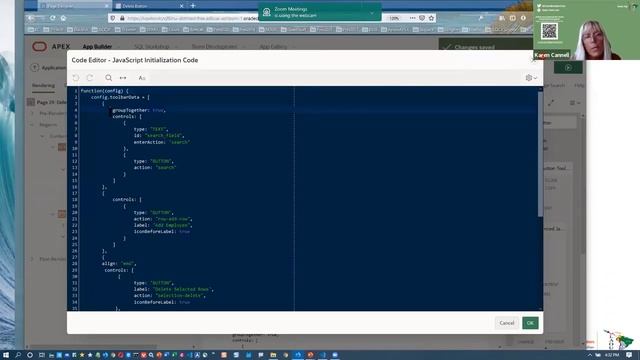Open the Windows Start menu
Image resolution: width=640 pixels, height=360 pixels.
coord(6,355)
